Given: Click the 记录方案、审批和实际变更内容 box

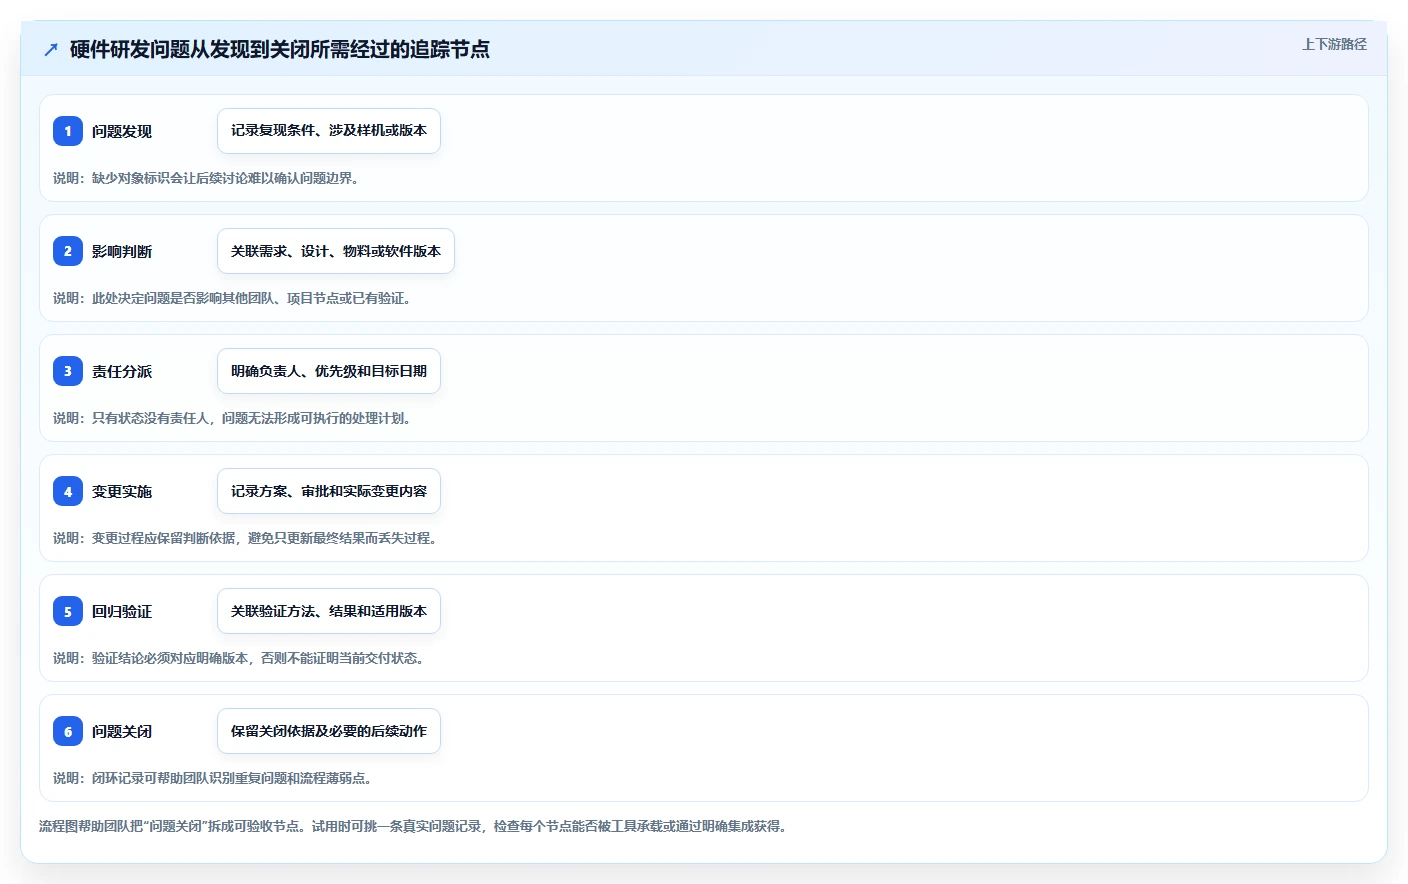Looking at the screenshot, I should coord(329,491).
